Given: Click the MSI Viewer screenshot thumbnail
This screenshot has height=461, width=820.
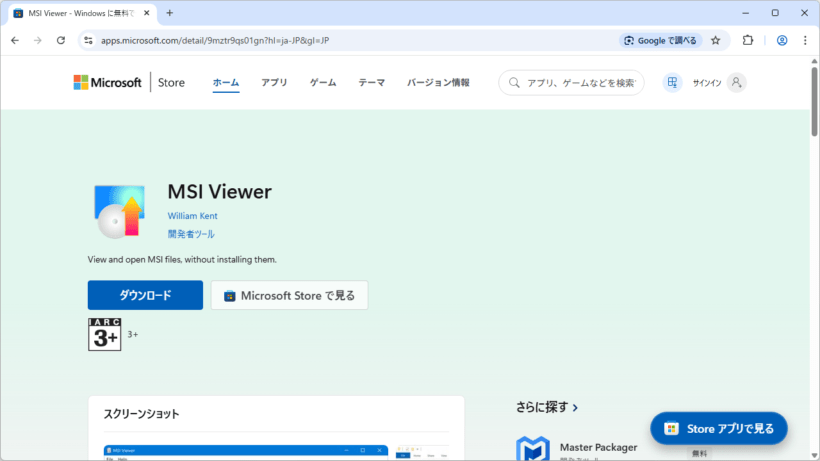Looking at the screenshot, I should [x=246, y=453].
